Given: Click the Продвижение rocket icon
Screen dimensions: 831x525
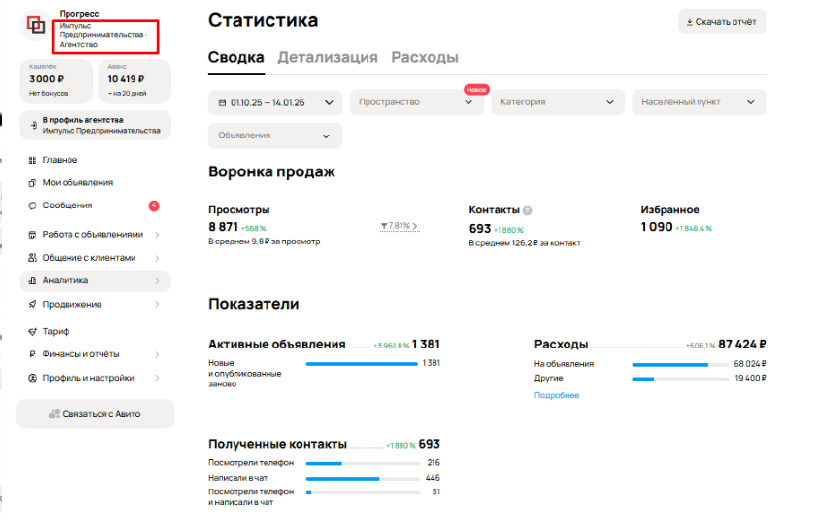Looking at the screenshot, I should 32,305.
